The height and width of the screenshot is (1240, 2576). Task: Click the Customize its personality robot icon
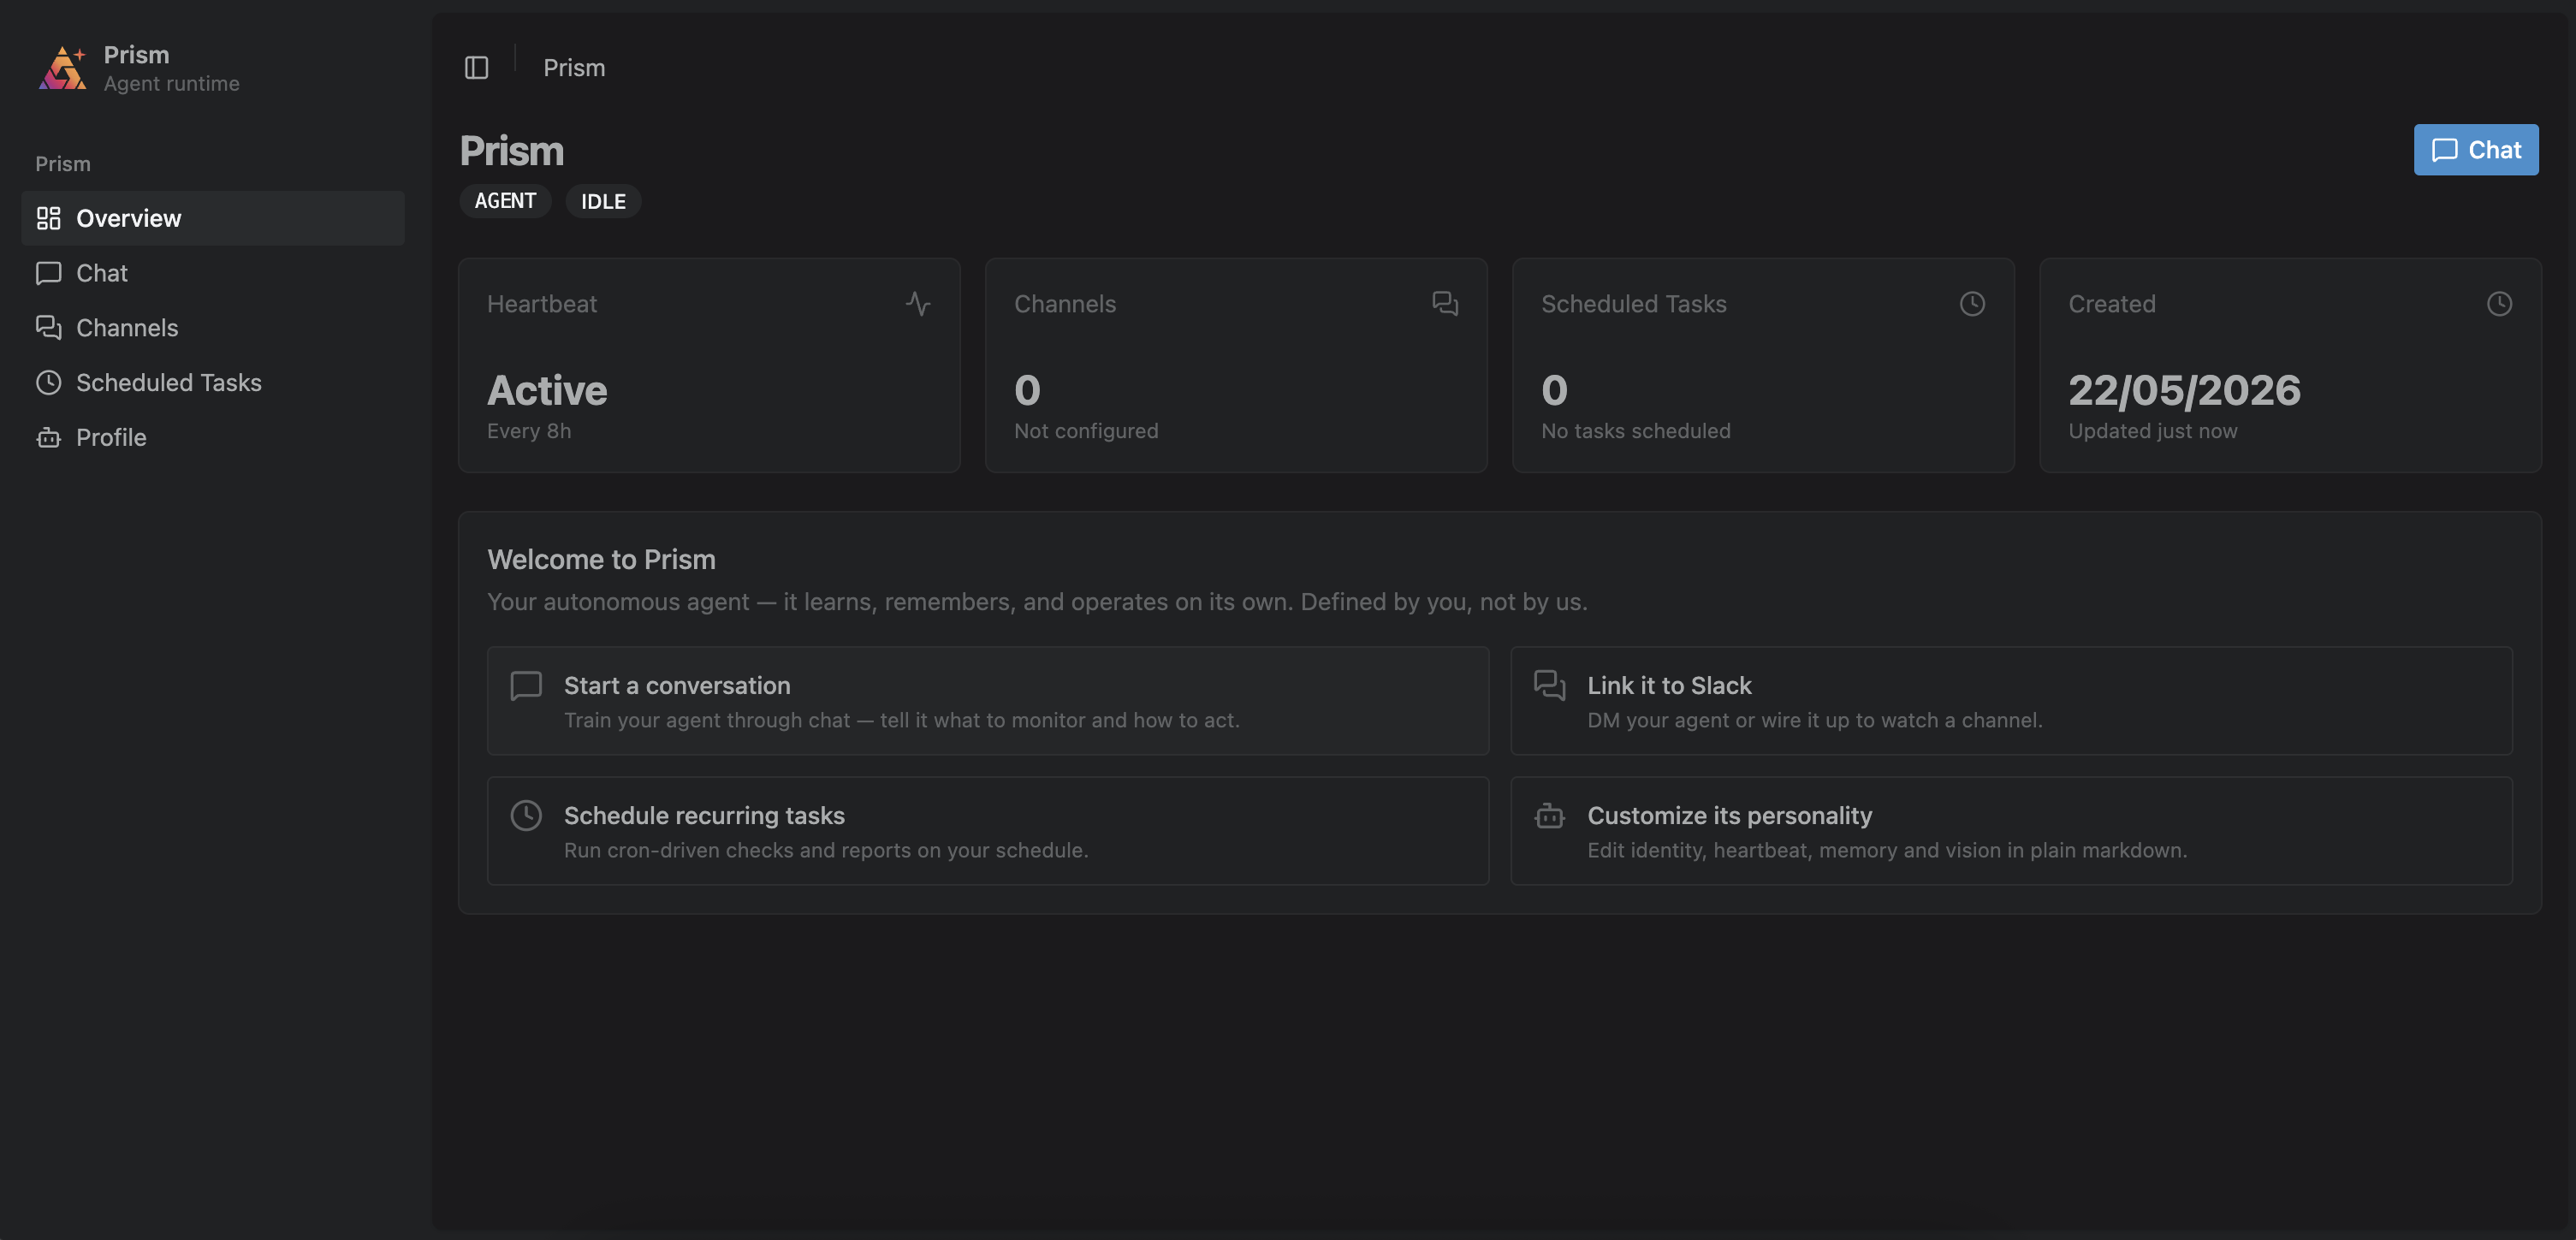[x=1550, y=816]
